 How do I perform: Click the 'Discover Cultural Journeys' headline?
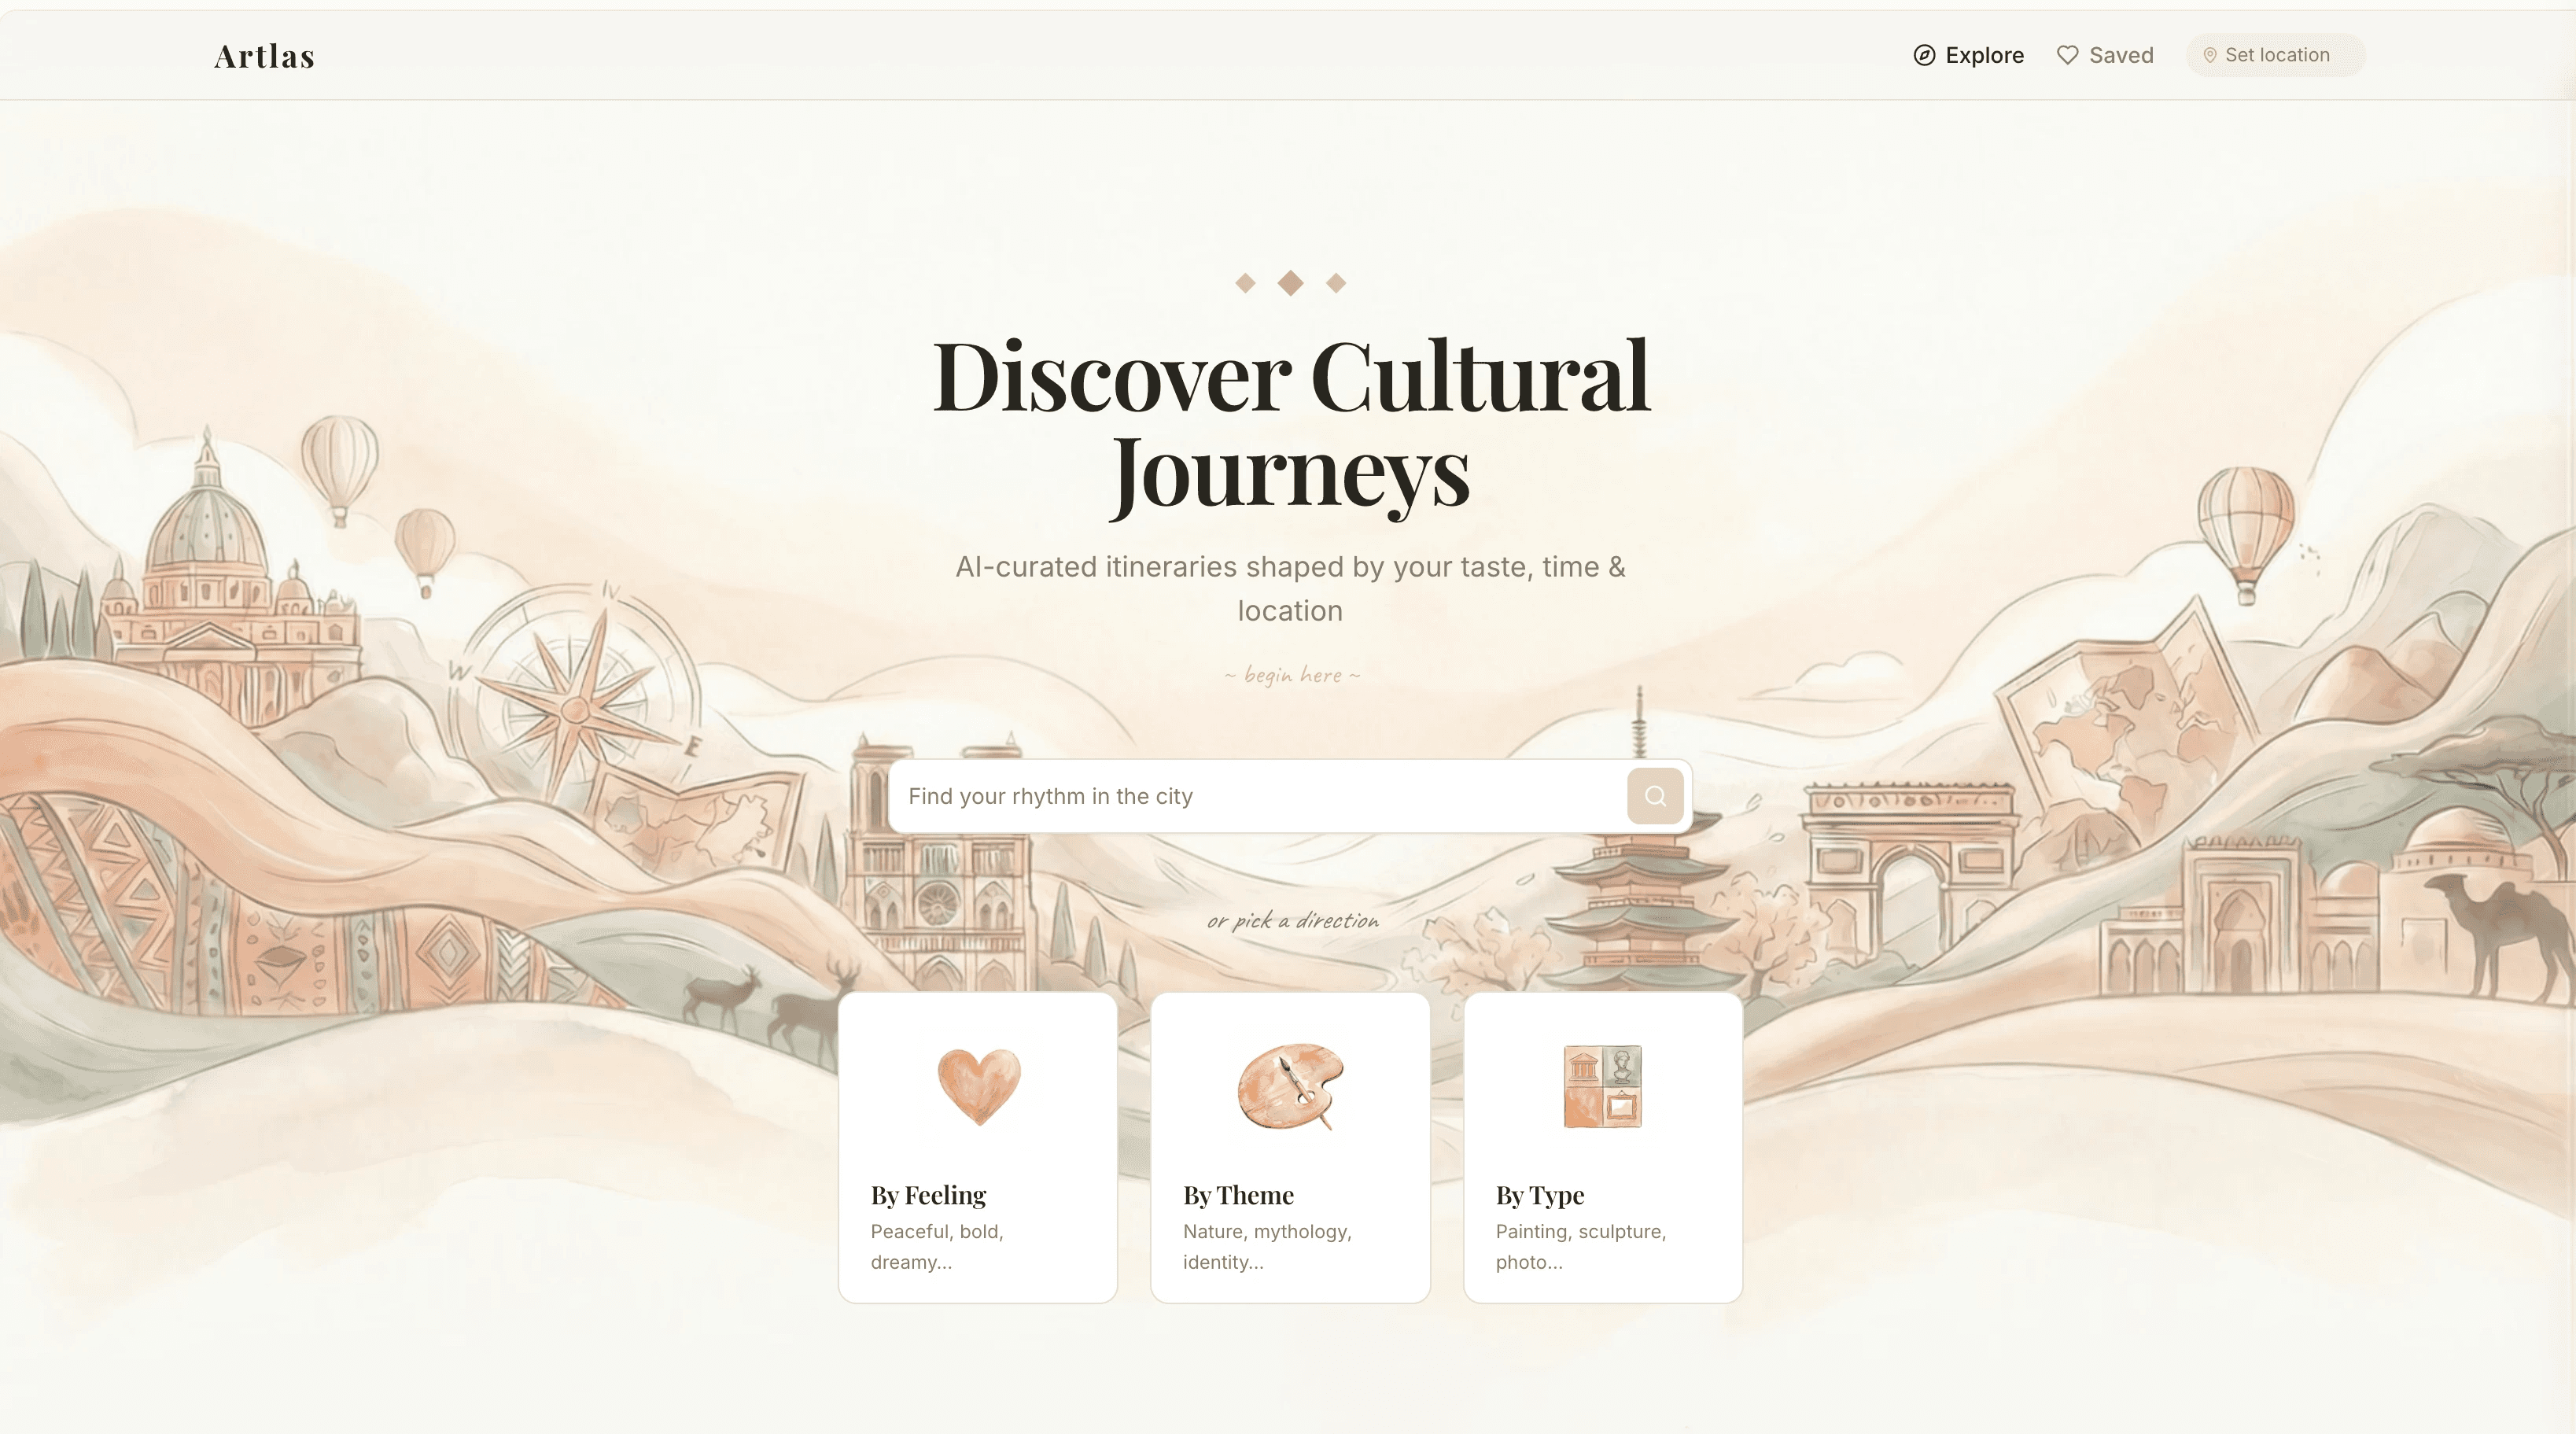click(1290, 425)
